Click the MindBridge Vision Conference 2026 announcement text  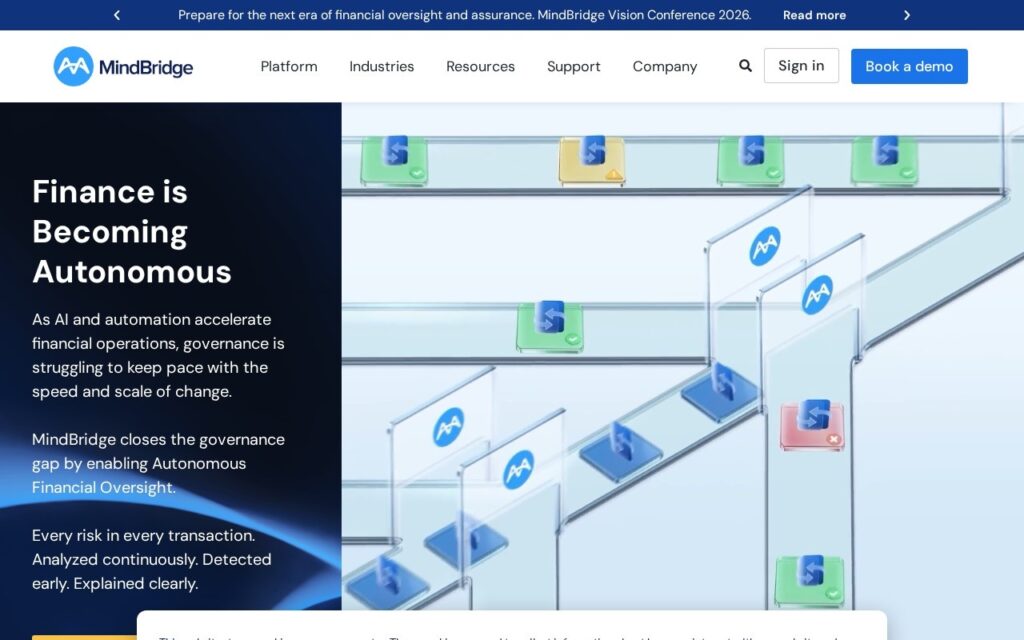[x=464, y=15]
